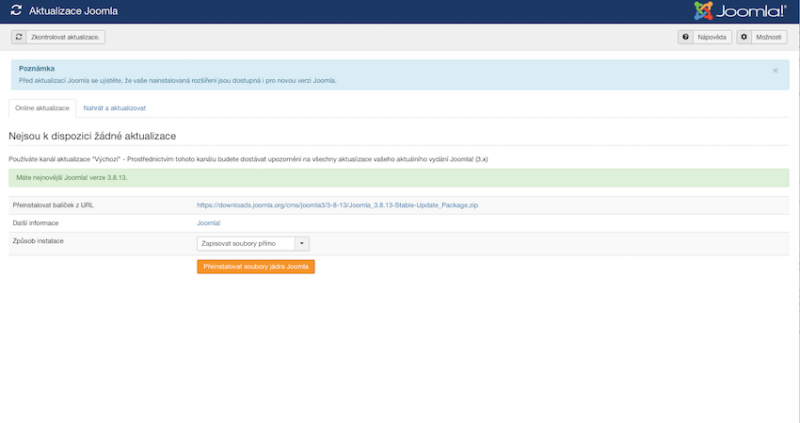800x423 pixels.
Task: Click the dropdown arrow of Způsob instalace
Action: point(302,243)
